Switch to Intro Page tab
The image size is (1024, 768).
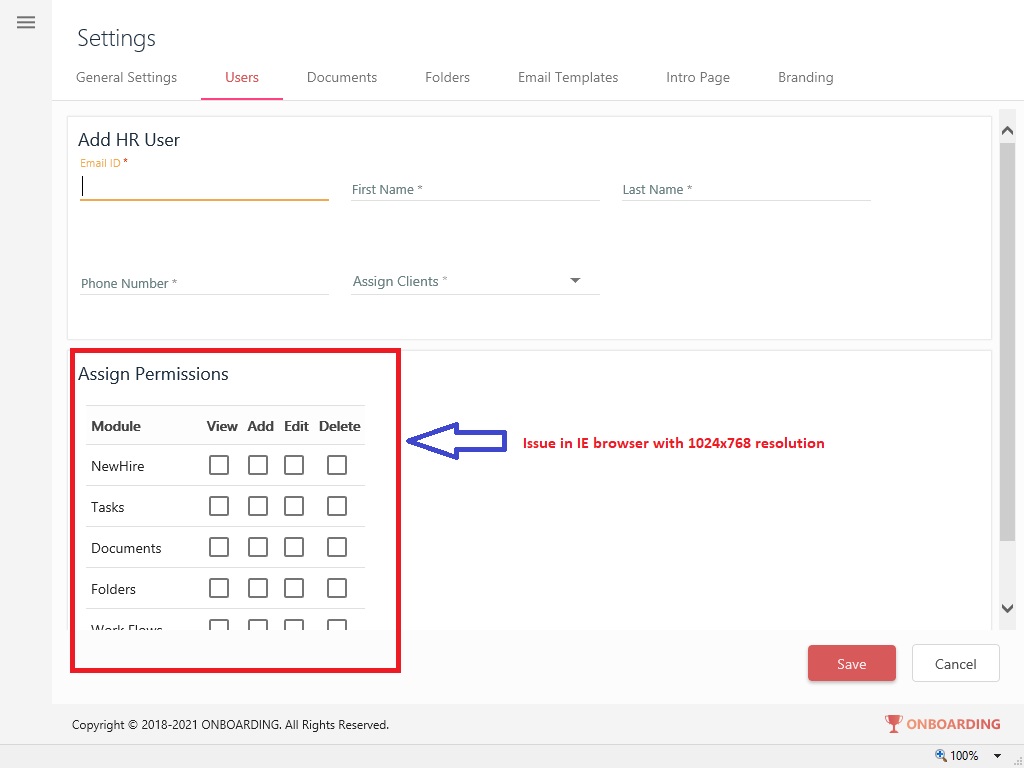(697, 77)
